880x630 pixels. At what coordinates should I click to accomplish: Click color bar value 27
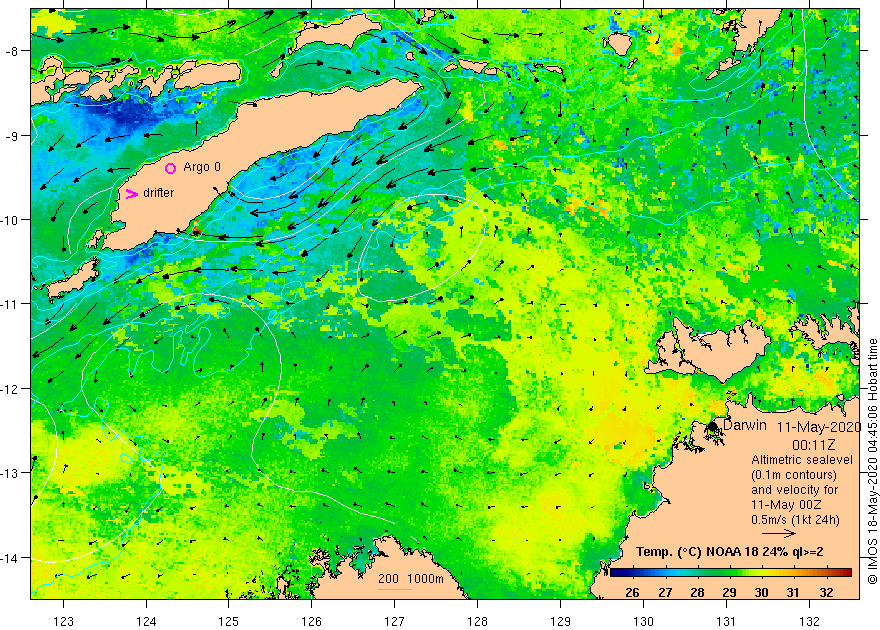coord(665,592)
